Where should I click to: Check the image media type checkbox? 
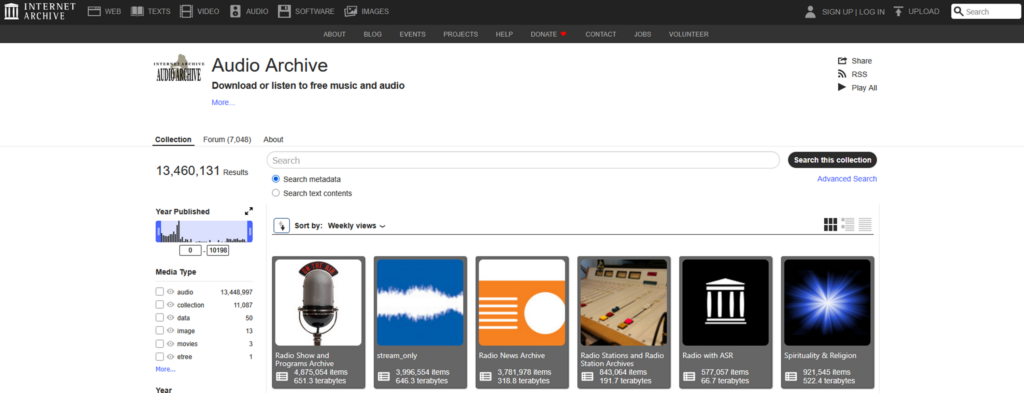coord(160,331)
